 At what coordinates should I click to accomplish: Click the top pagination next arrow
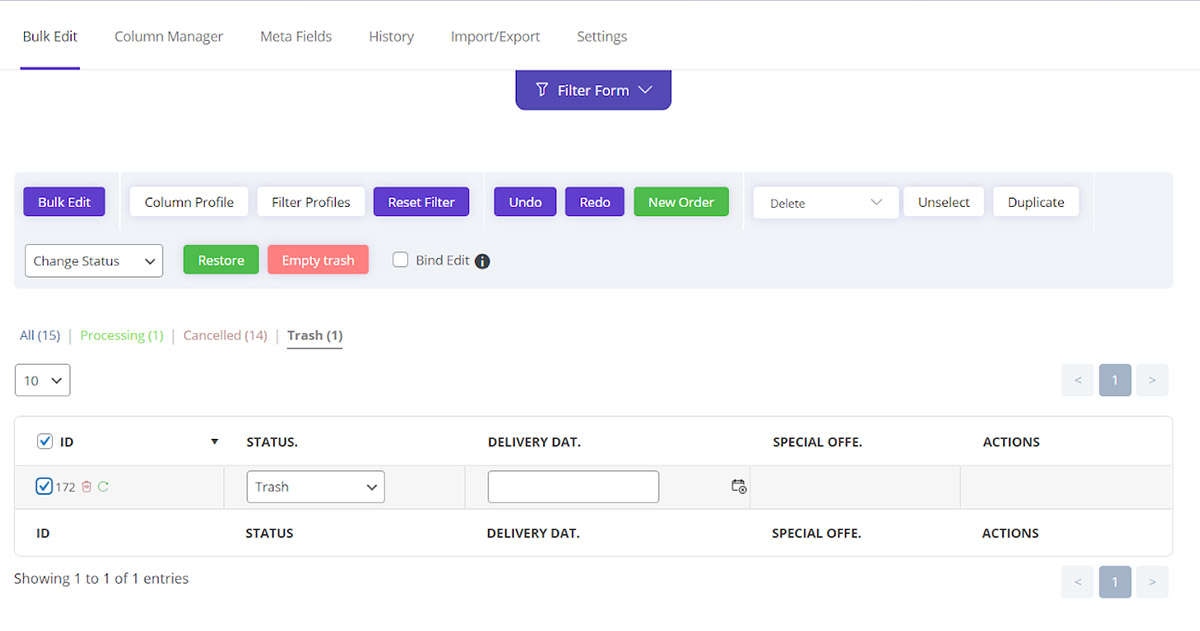(x=1152, y=380)
